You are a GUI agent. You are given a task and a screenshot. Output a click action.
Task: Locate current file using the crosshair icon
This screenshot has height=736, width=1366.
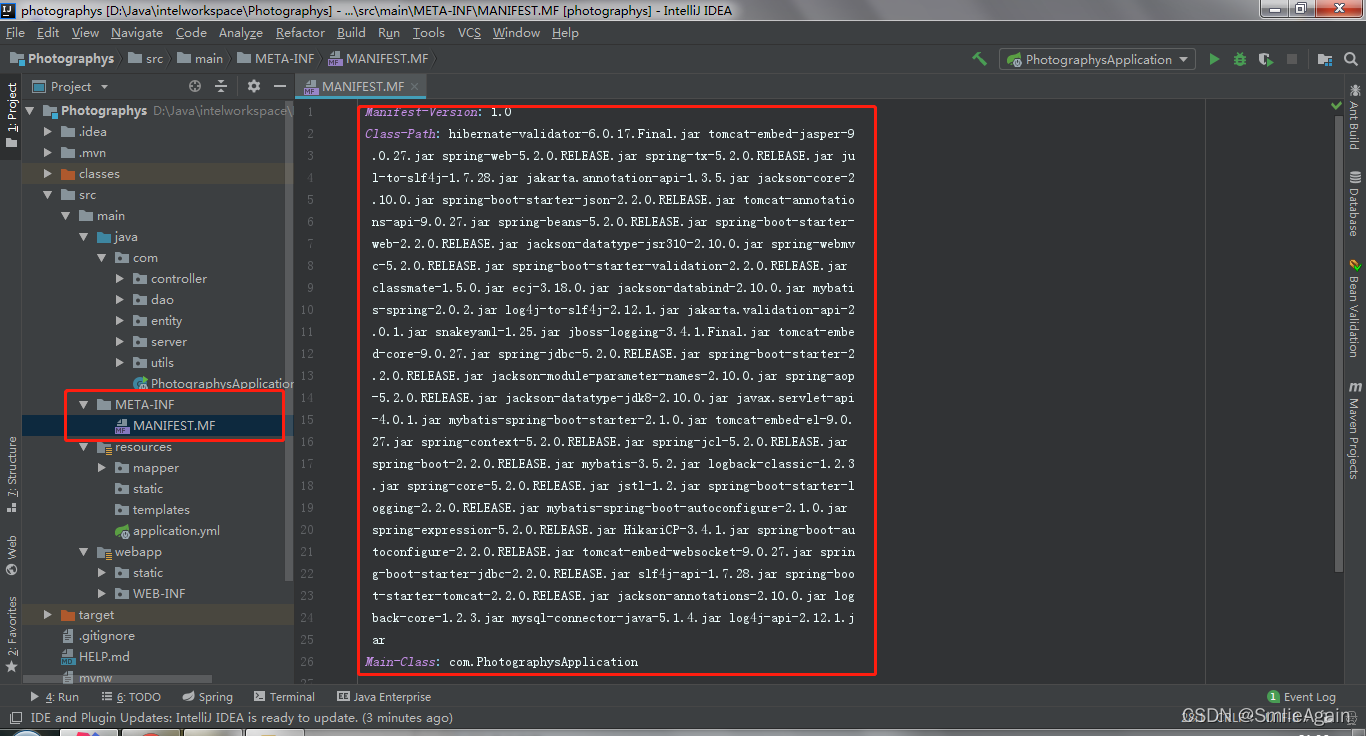pos(195,86)
